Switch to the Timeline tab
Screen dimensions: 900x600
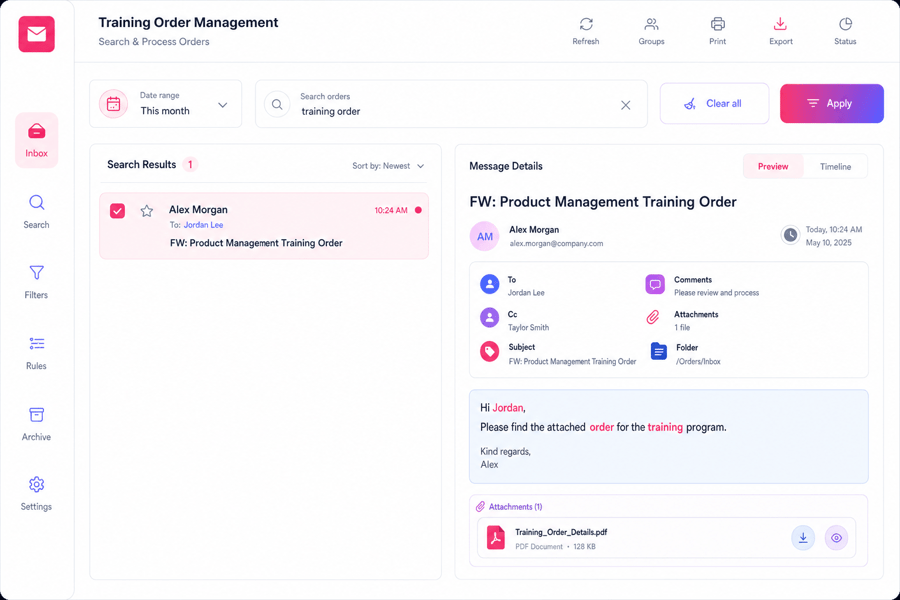[835, 167]
